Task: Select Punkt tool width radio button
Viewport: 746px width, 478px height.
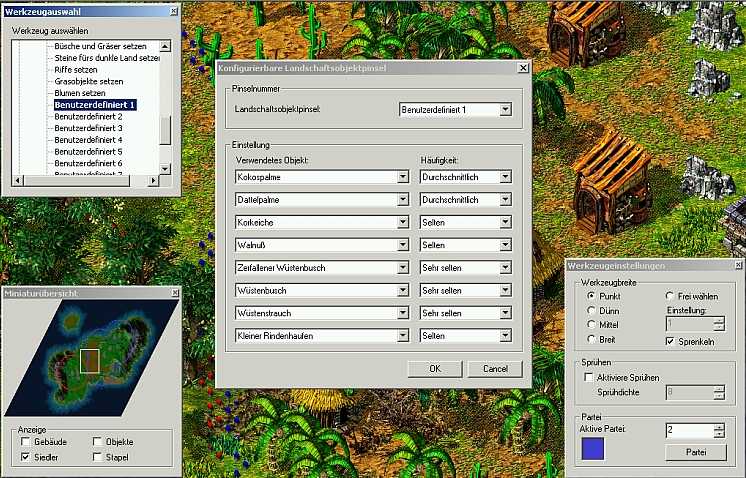Action: point(591,296)
